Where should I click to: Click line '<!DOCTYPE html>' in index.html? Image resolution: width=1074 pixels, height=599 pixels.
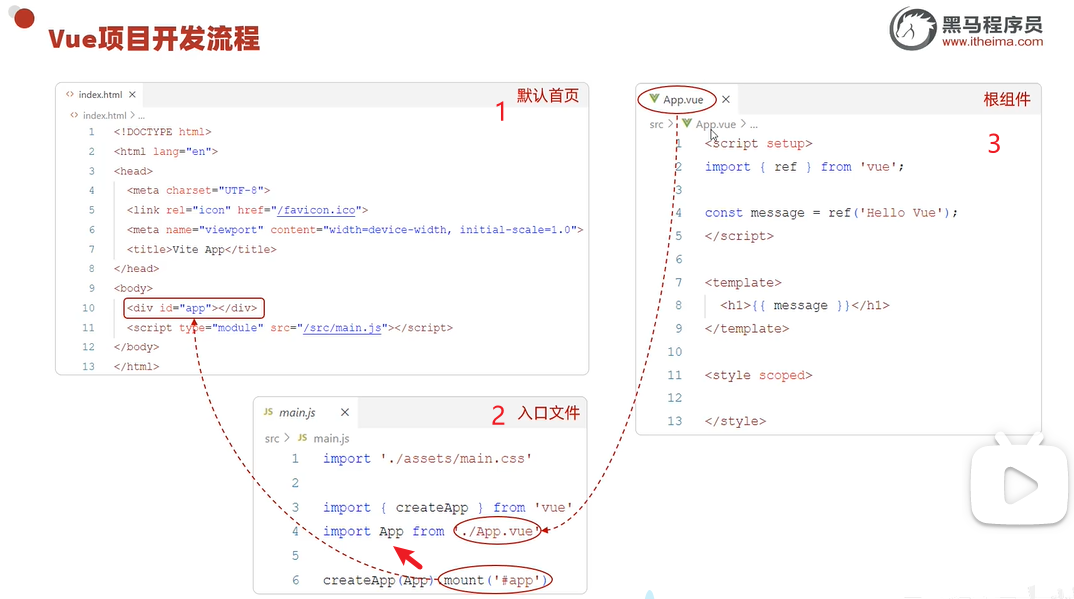(x=162, y=131)
